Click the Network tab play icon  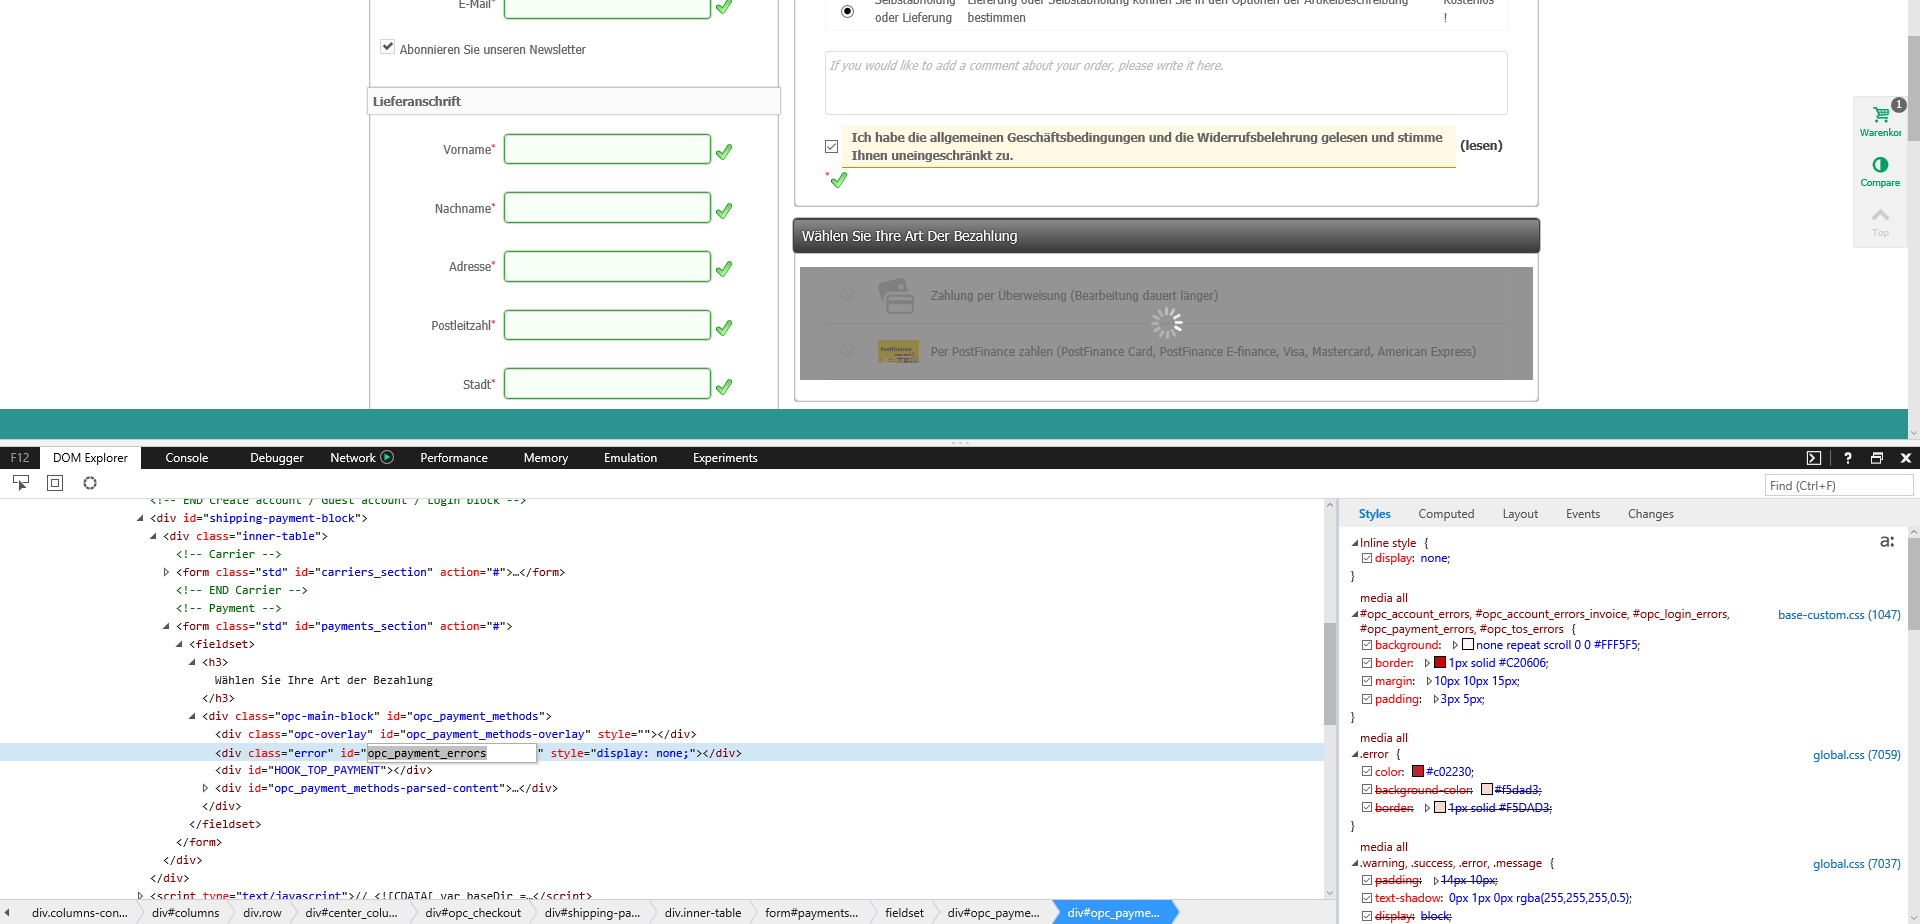(x=387, y=457)
